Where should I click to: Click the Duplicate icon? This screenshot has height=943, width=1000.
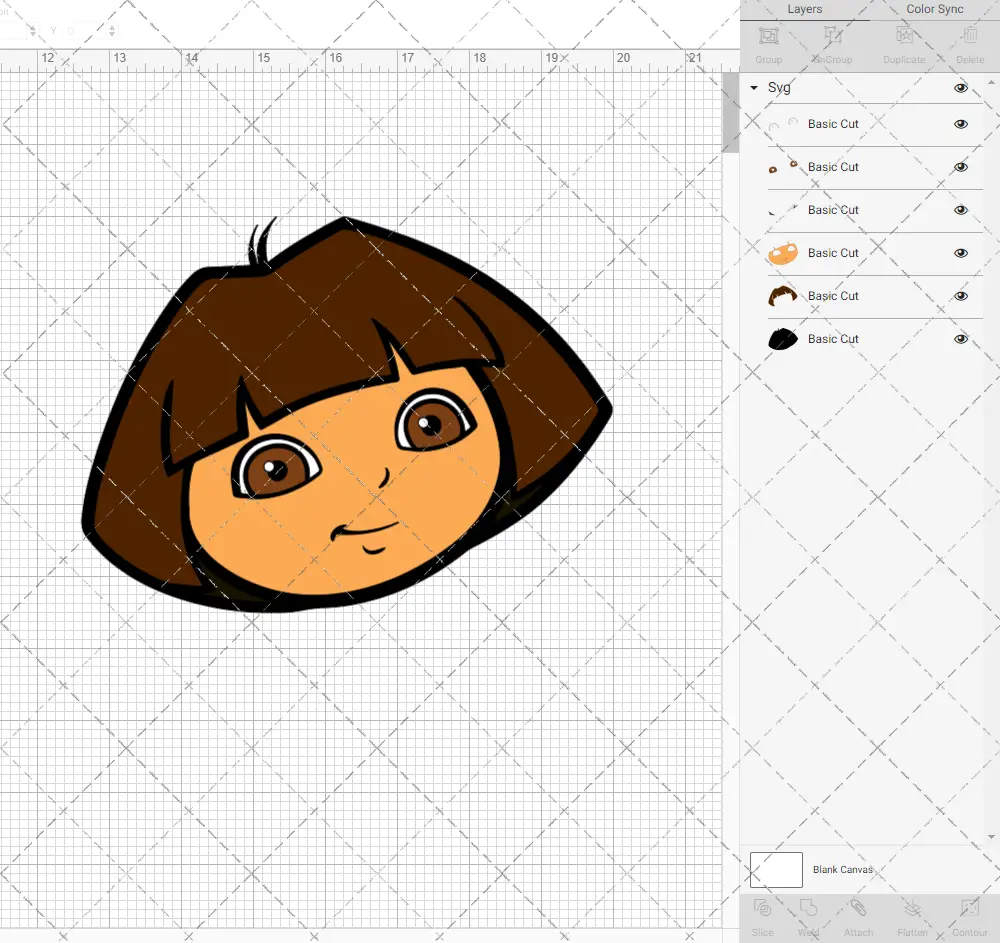click(904, 37)
